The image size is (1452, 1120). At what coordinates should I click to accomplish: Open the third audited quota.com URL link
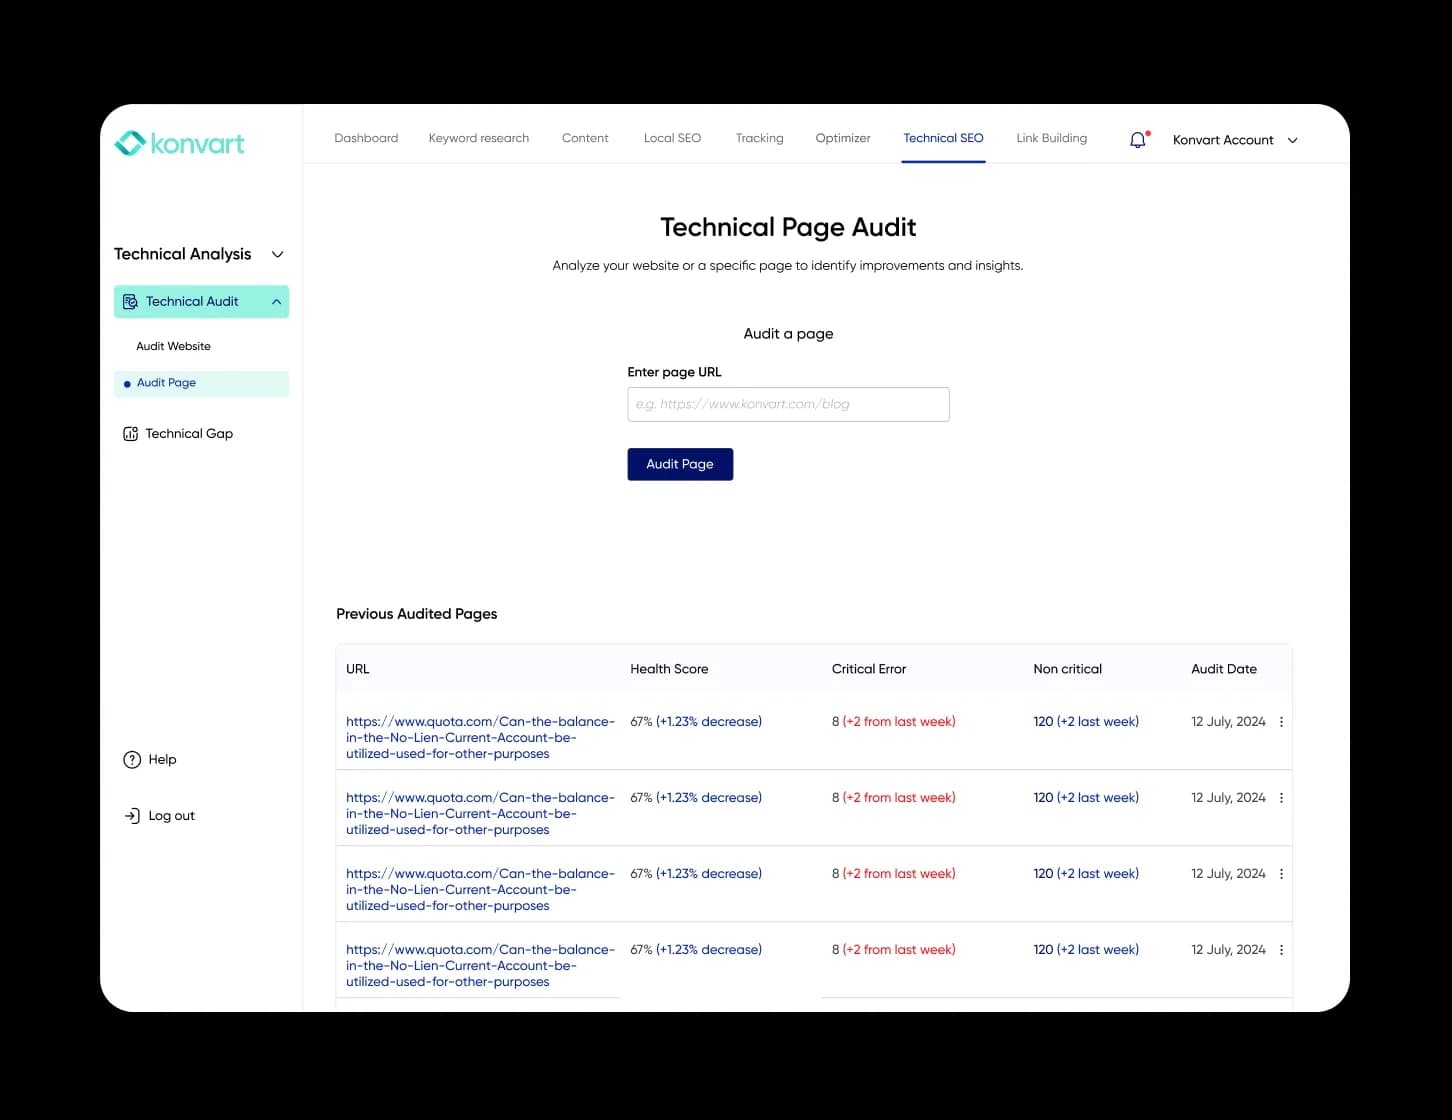pyautogui.click(x=480, y=890)
